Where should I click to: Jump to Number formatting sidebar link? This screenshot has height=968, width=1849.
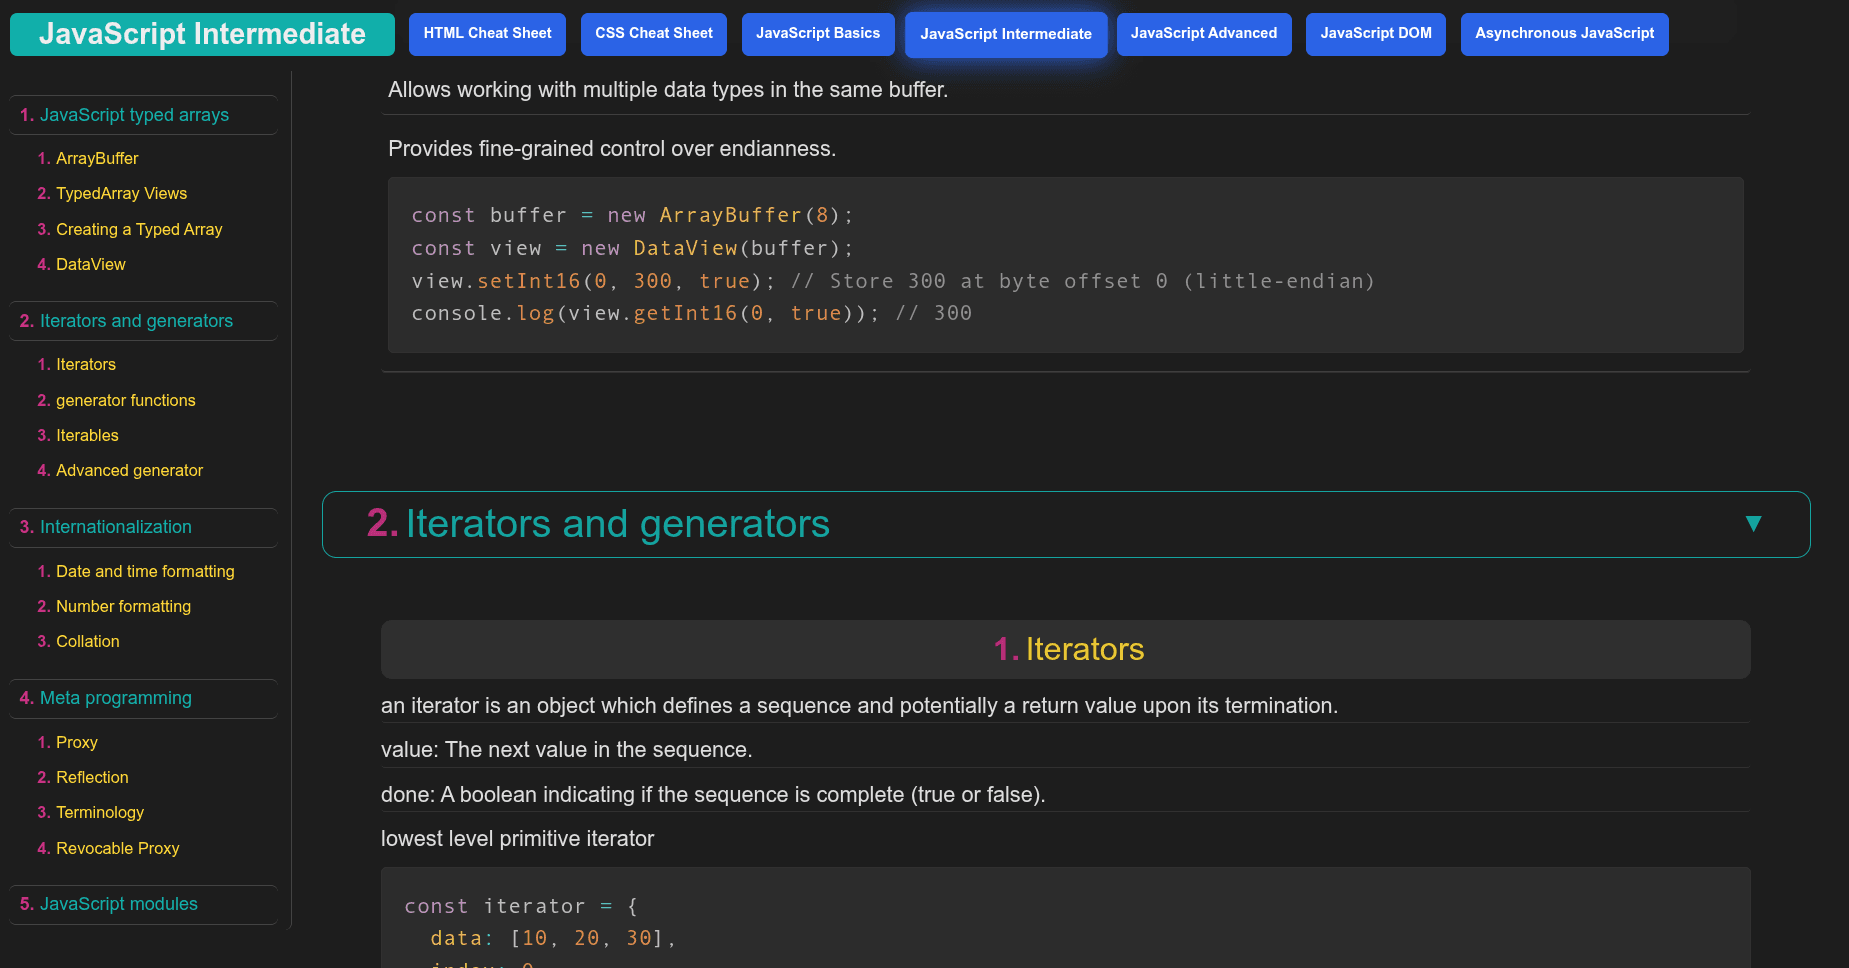pos(123,606)
